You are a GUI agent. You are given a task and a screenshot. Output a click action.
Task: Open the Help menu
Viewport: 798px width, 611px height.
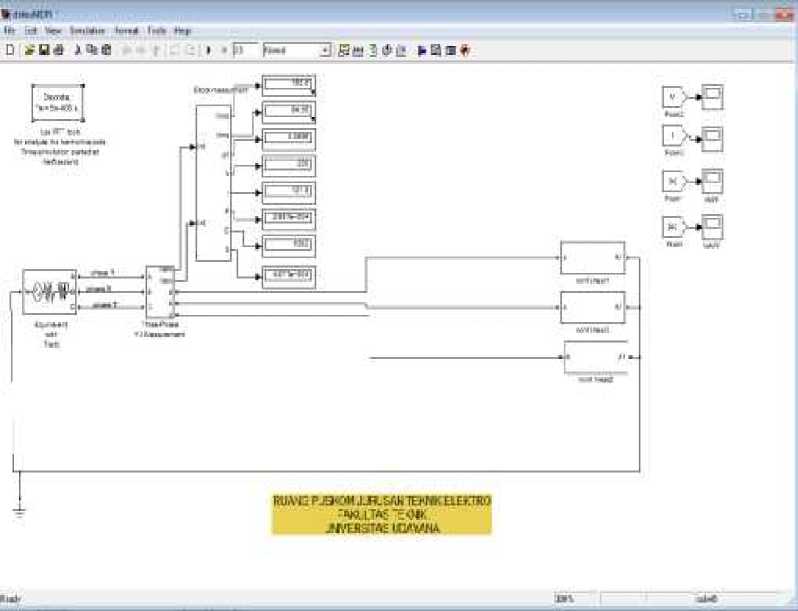[x=182, y=31]
